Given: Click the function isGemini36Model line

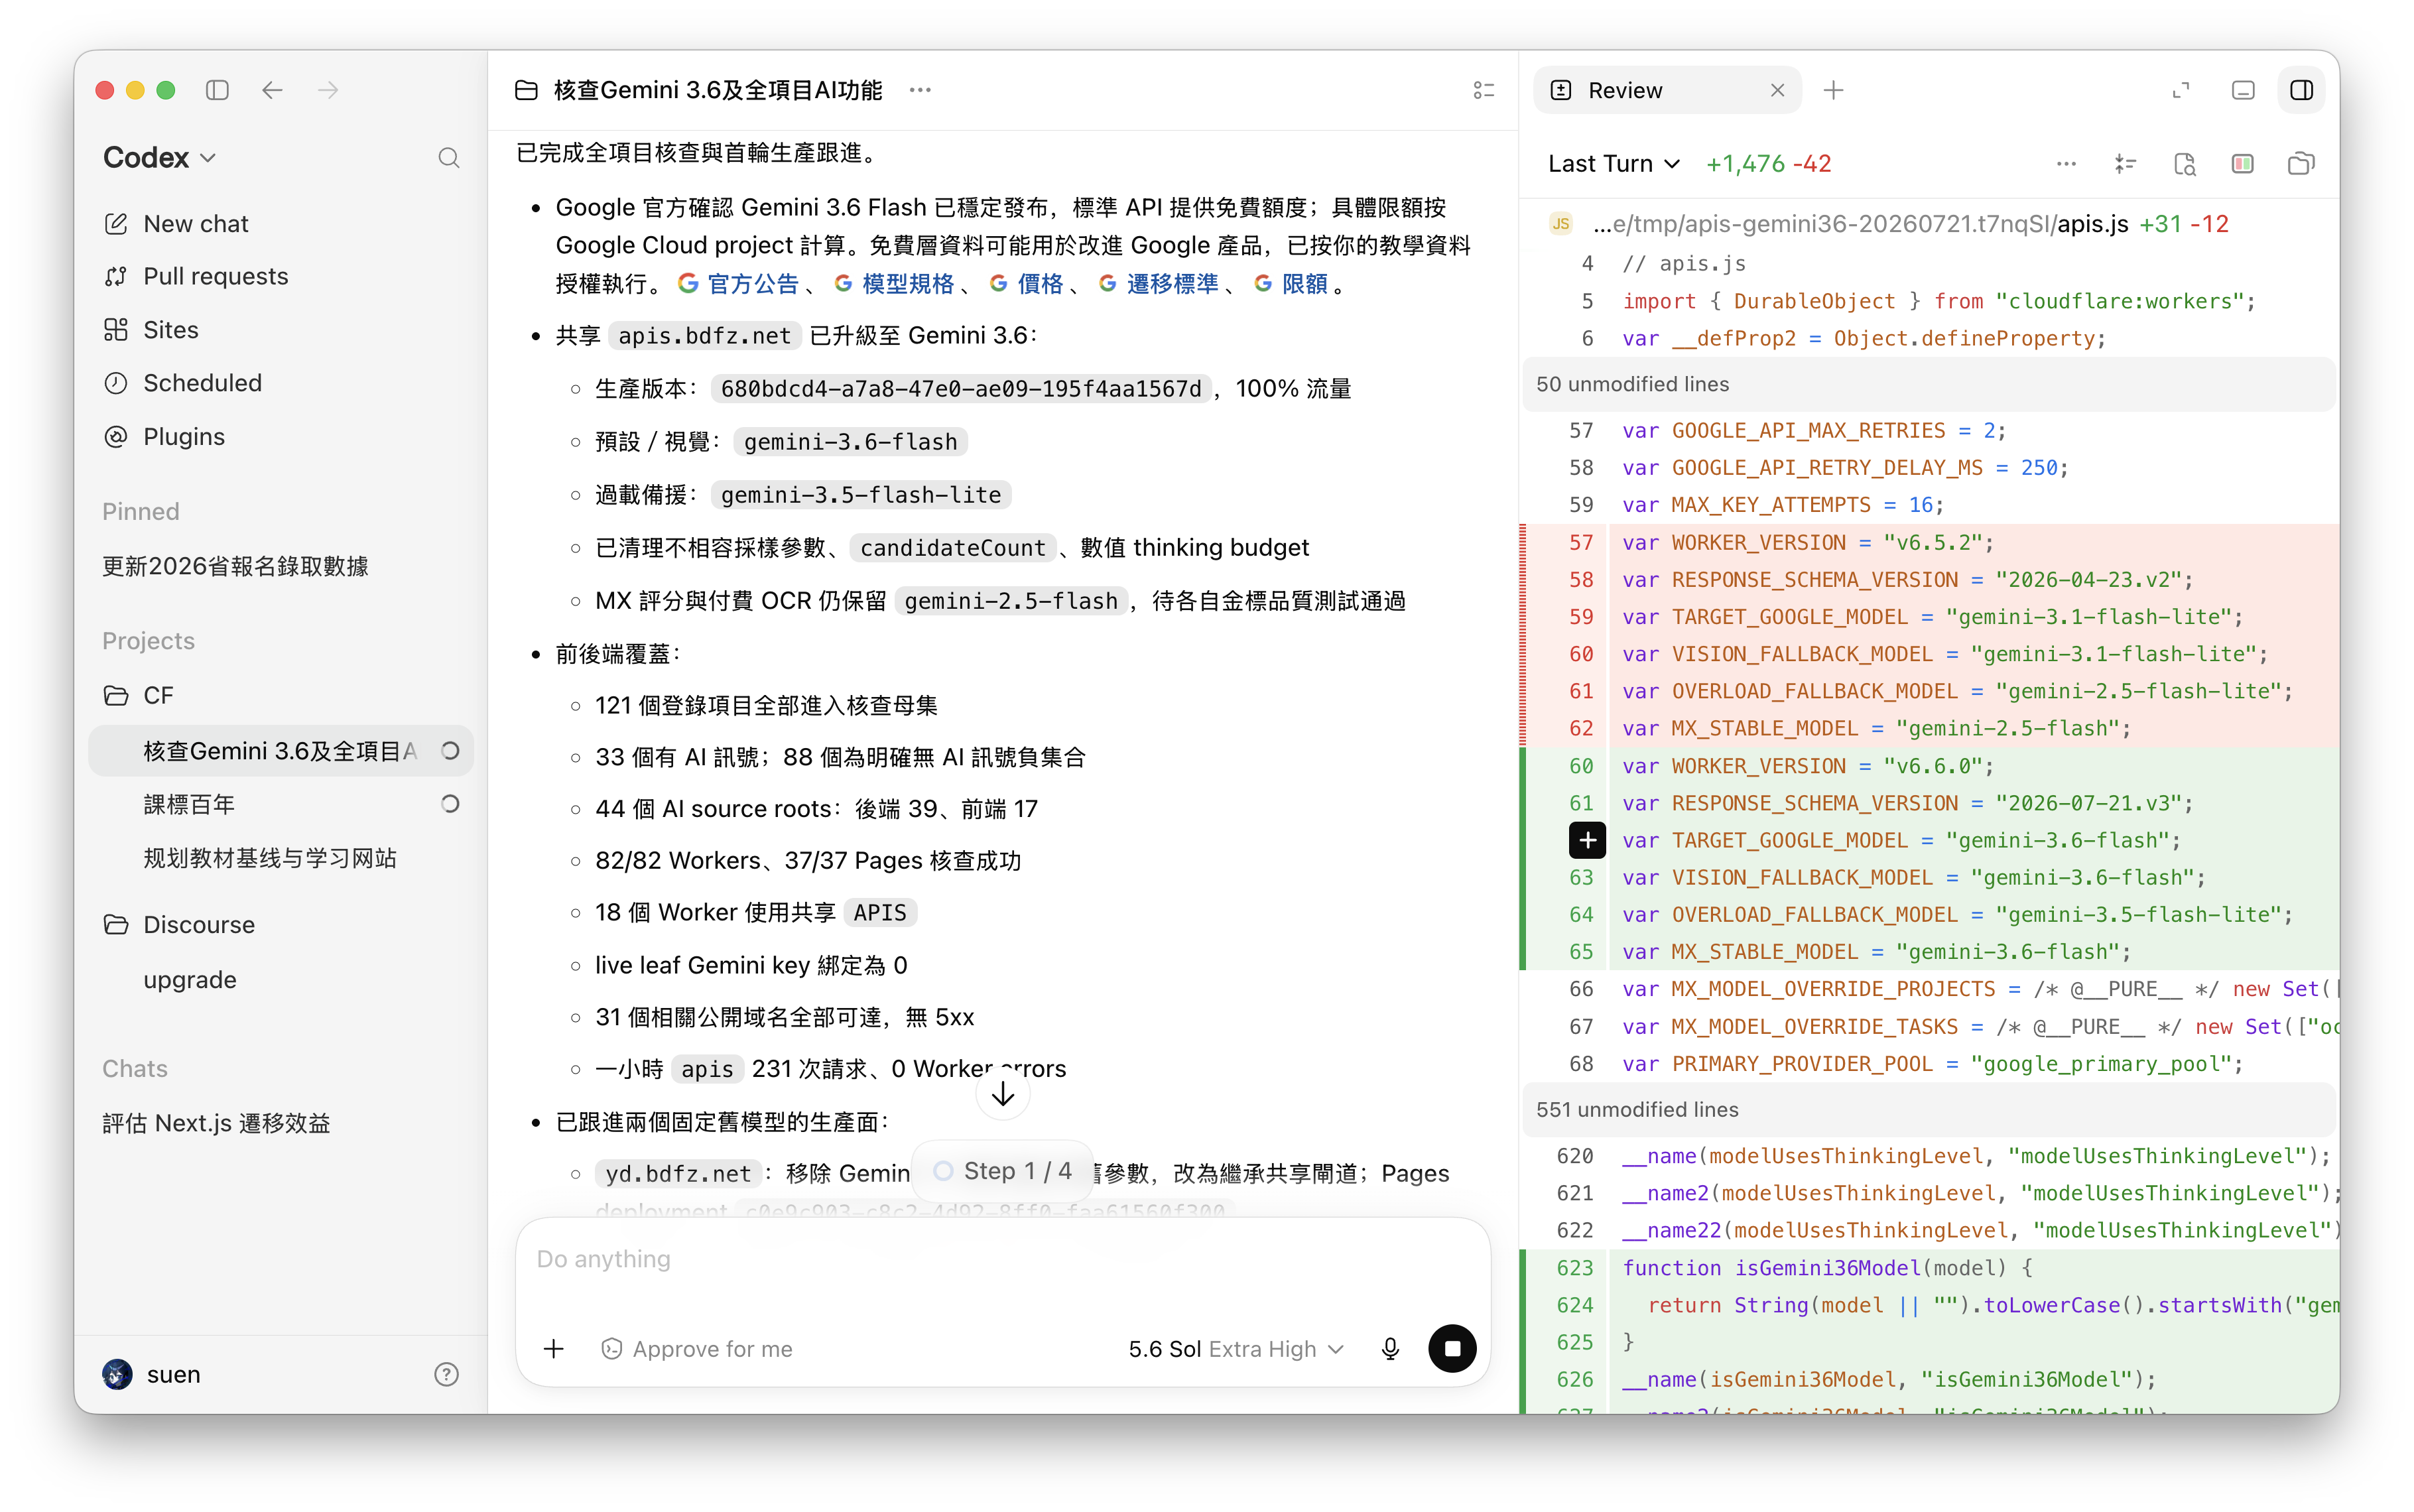Looking at the screenshot, I should pyautogui.click(x=1929, y=1268).
